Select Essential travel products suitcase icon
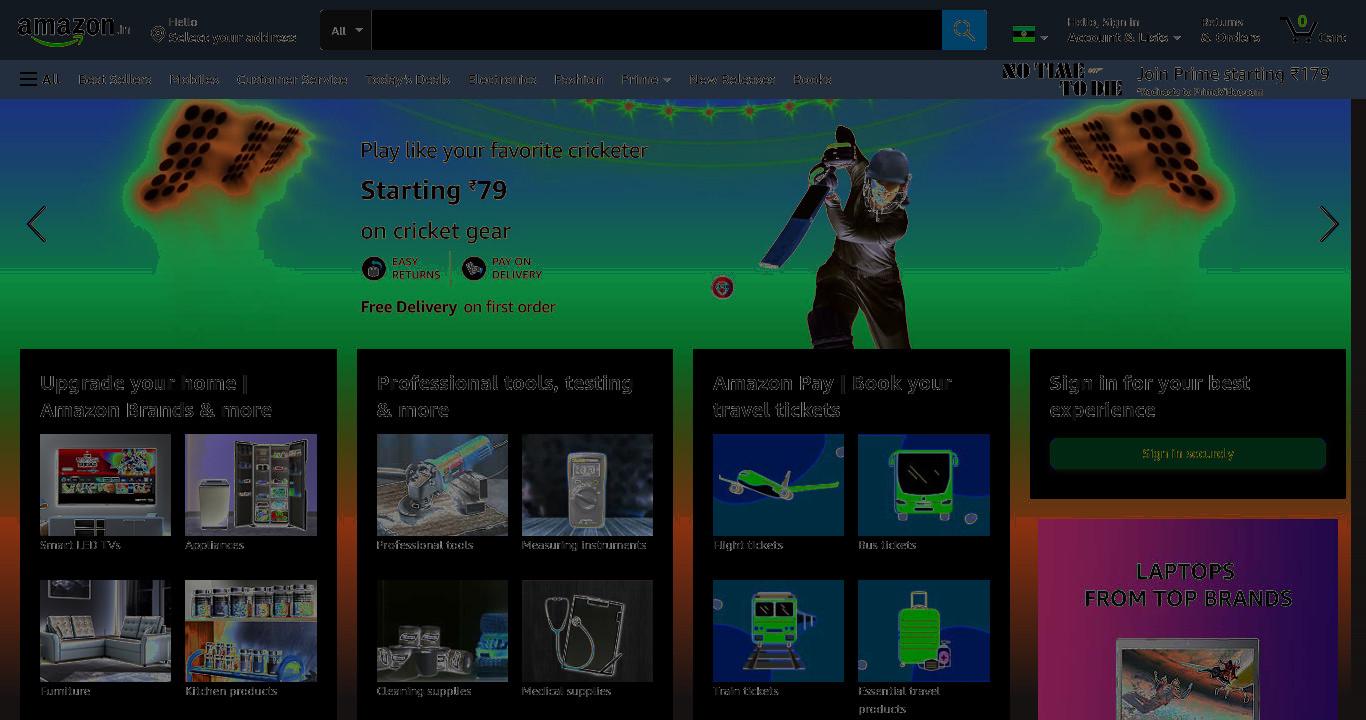This screenshot has width=1366, height=720. [924, 631]
